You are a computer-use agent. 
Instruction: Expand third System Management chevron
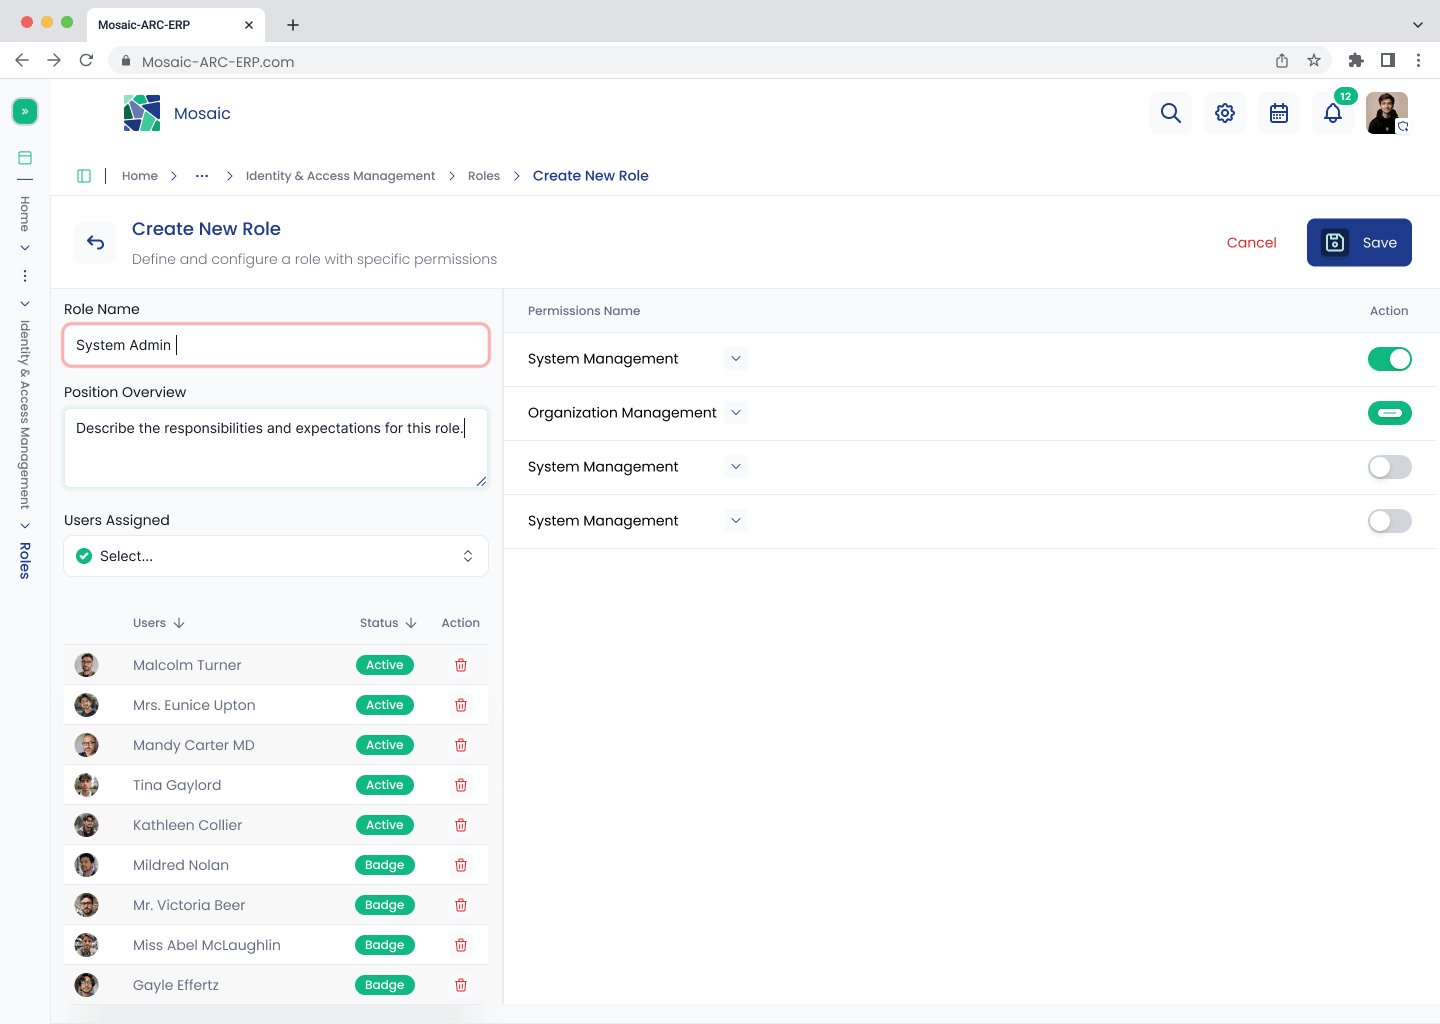(x=736, y=466)
